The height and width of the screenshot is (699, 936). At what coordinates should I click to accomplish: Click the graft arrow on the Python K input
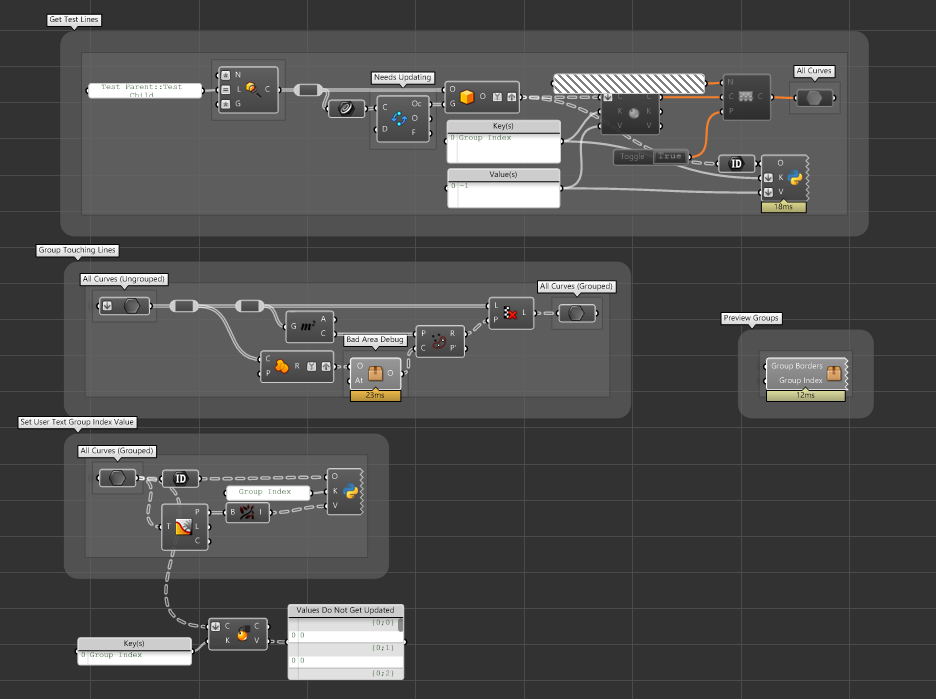pos(769,178)
